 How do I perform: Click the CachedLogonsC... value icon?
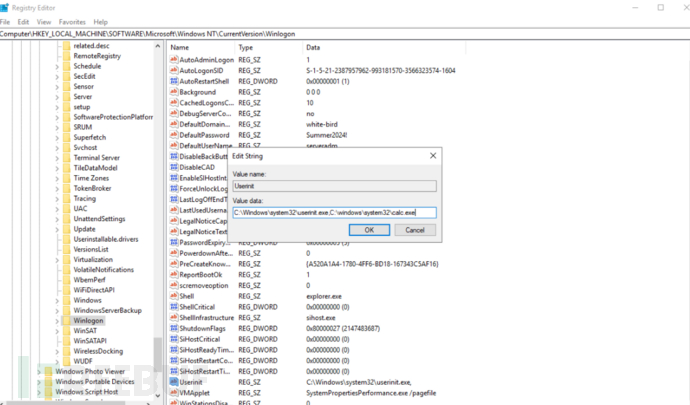[174, 103]
